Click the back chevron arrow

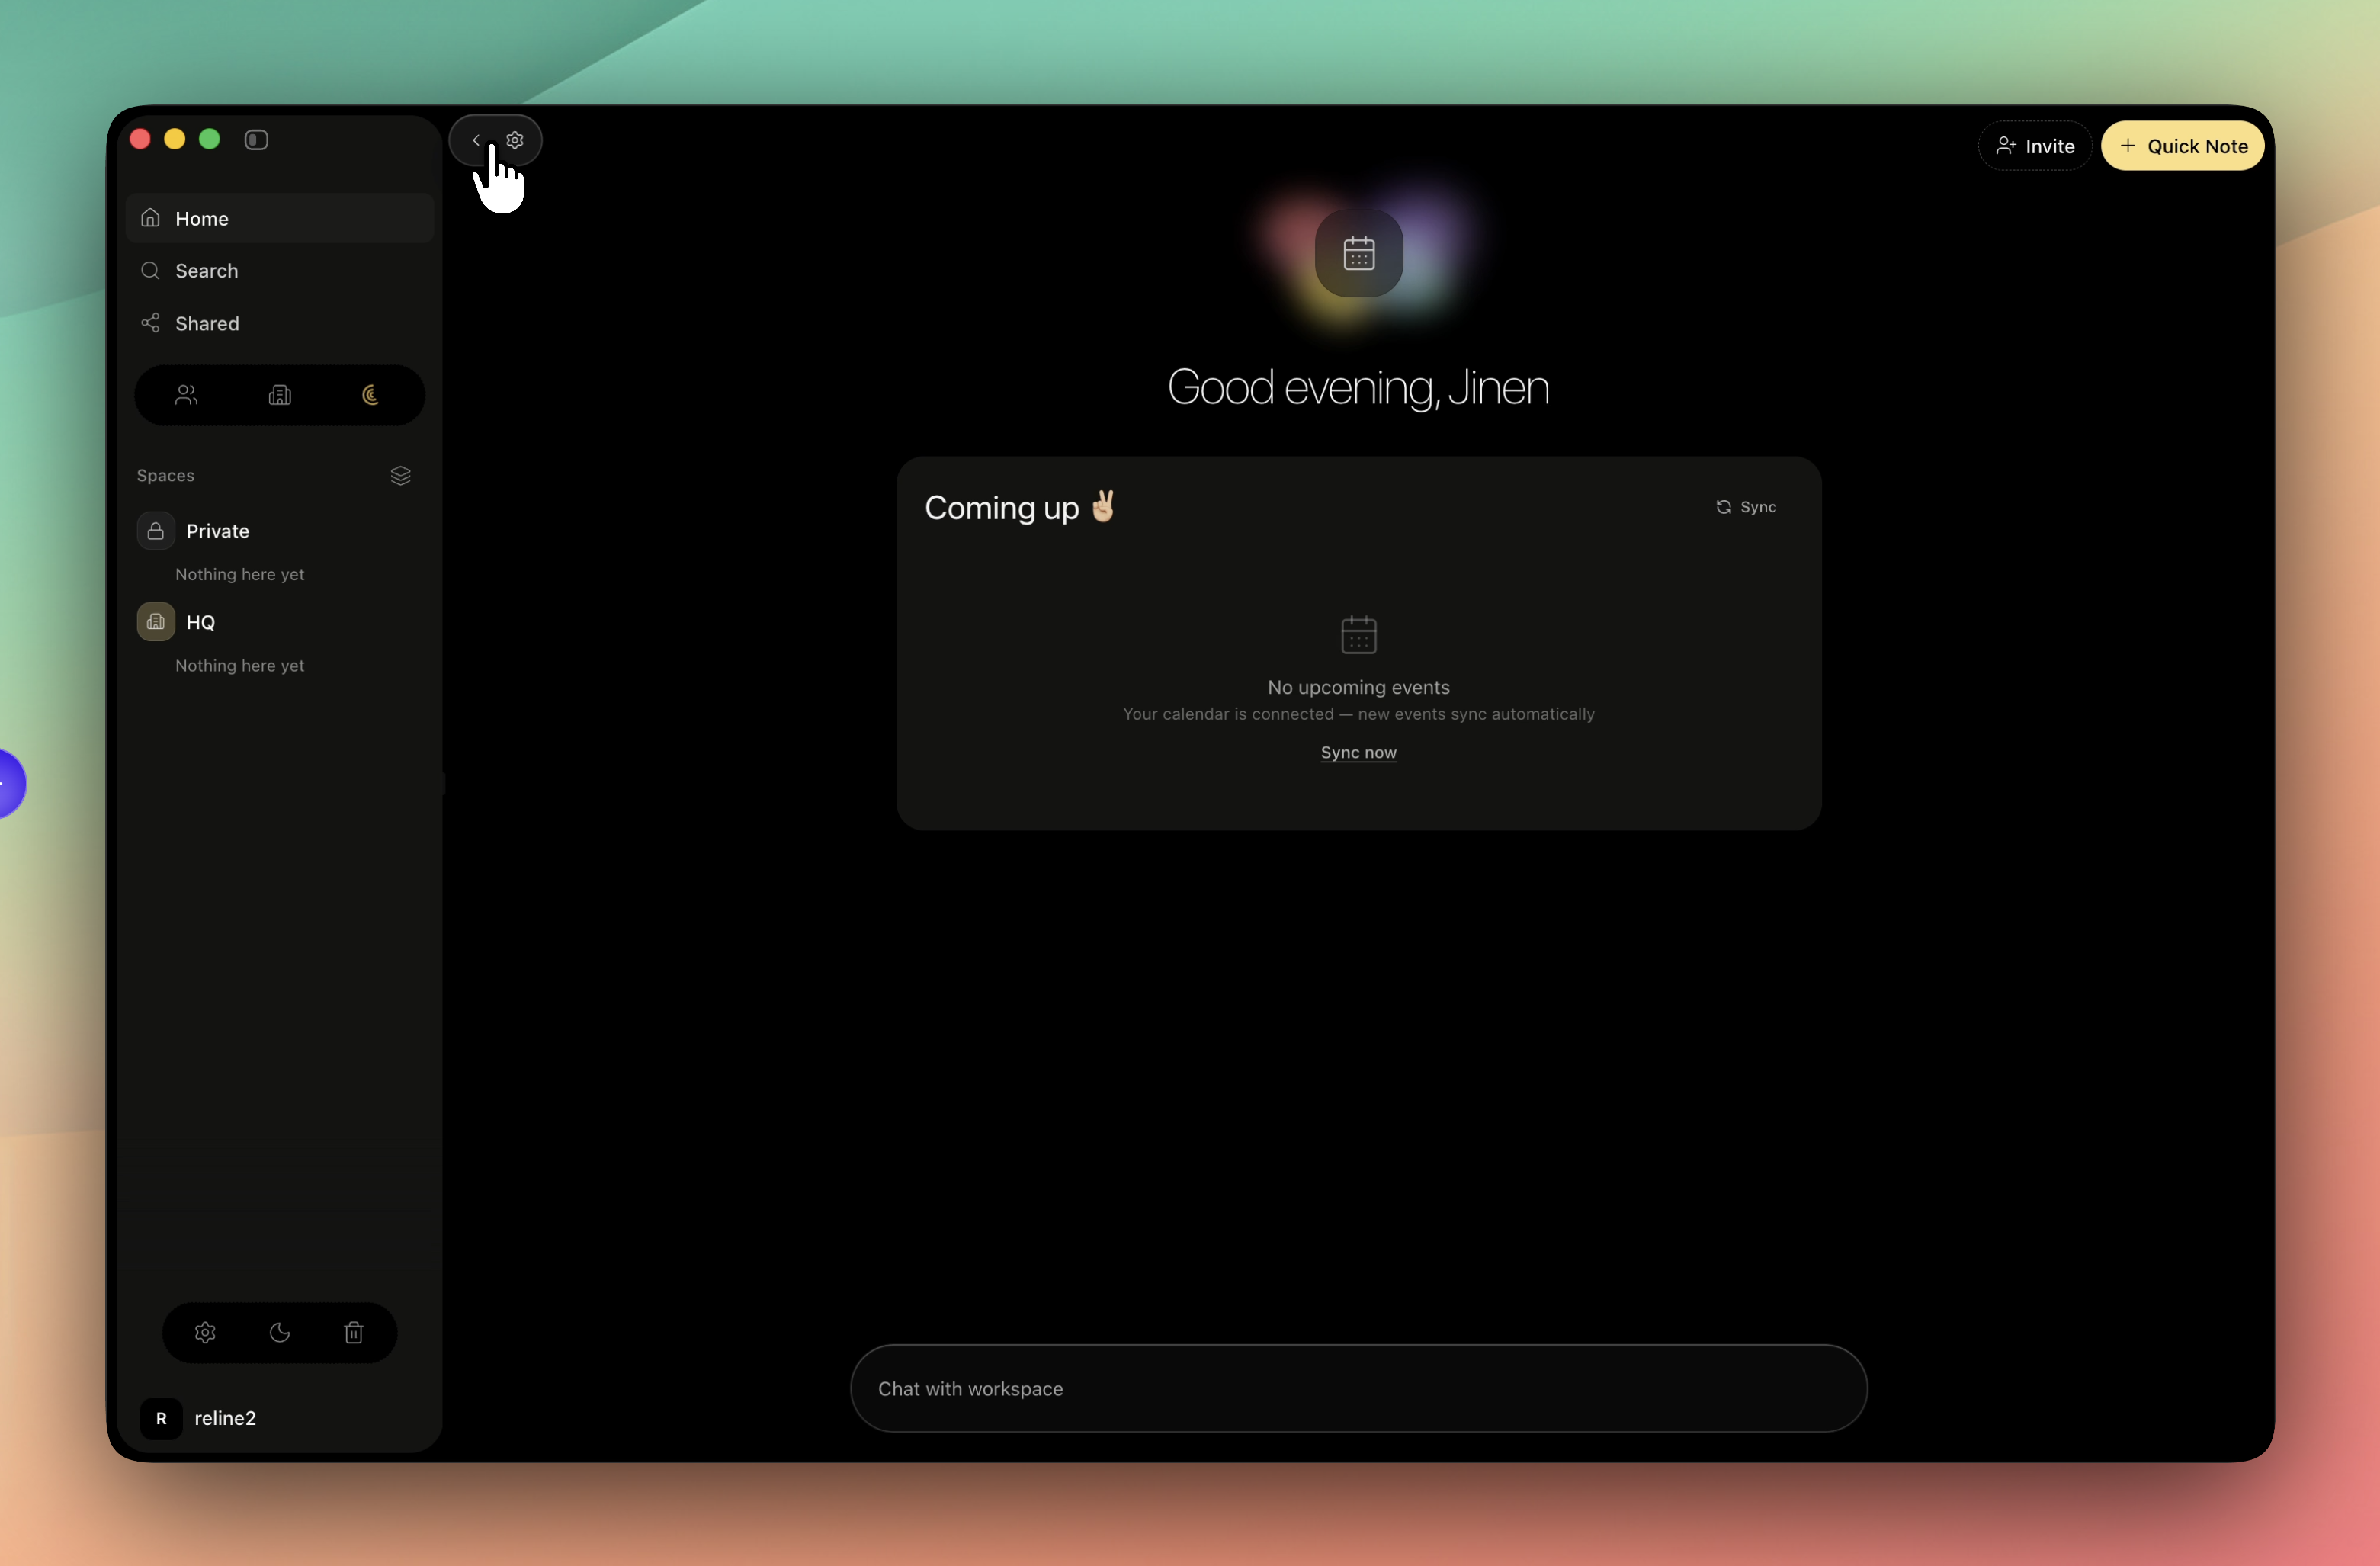[476, 140]
